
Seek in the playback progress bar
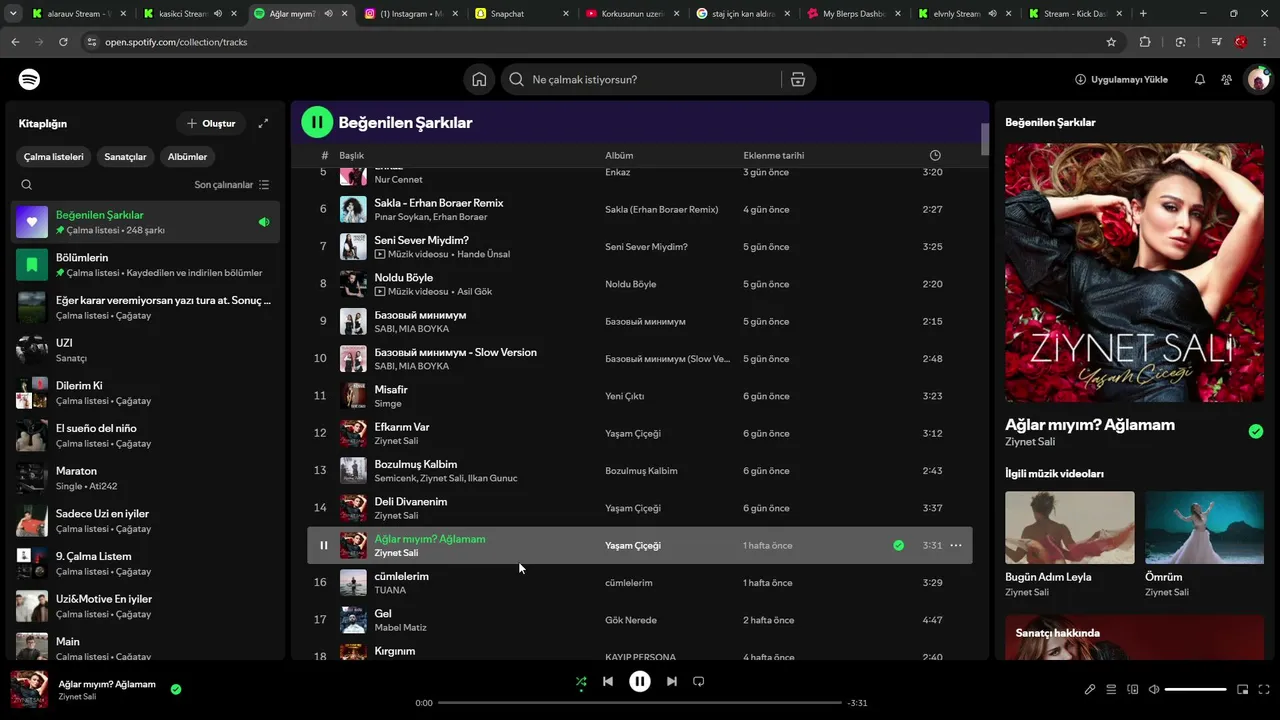click(x=640, y=703)
